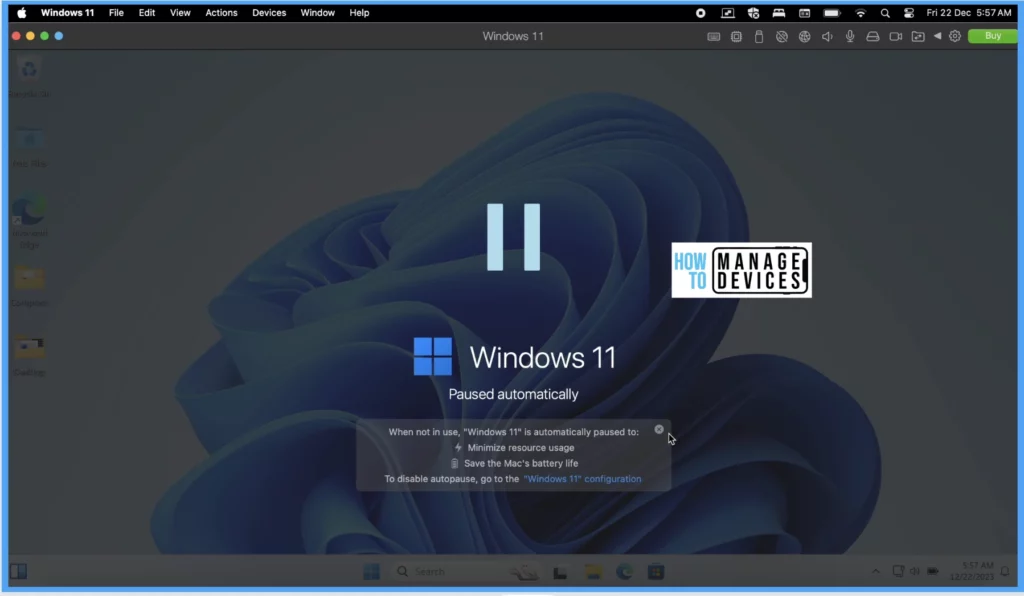
Task: Open the bed Focus icon in menu bar
Action: click(x=778, y=12)
